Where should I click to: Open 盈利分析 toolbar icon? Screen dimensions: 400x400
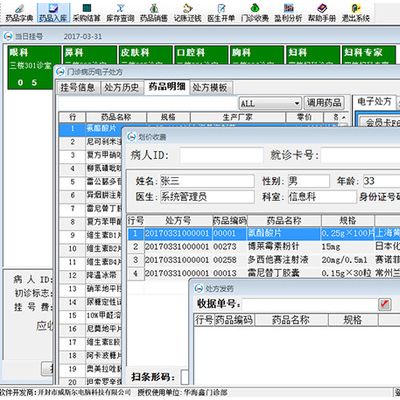point(288,13)
